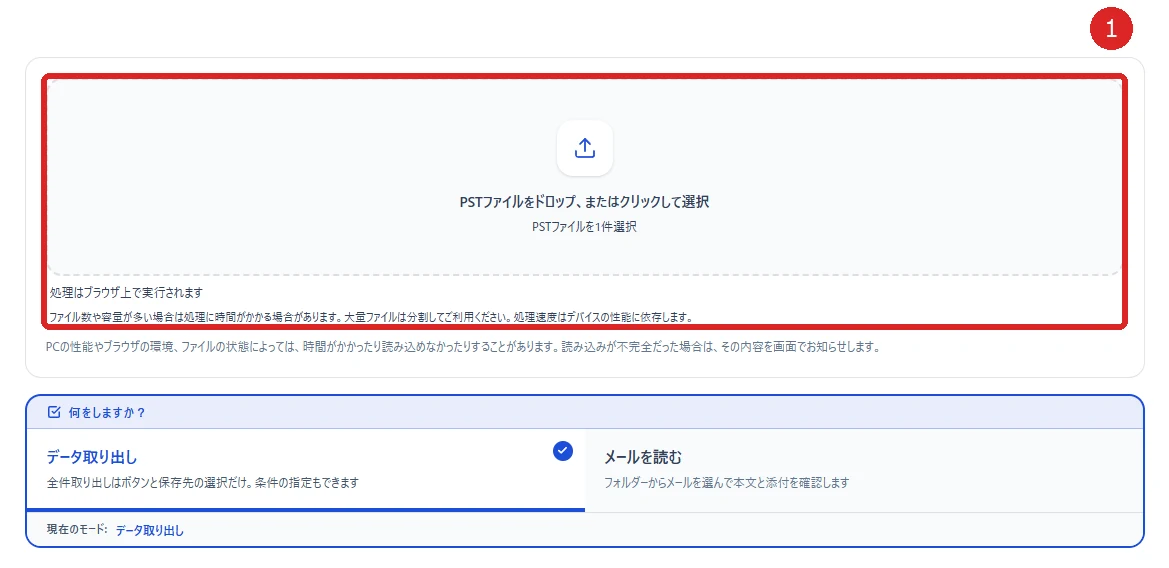The width and height of the screenshot is (1169, 568).
Task: Click the 'PSTファイルを1件選択' subtitle
Action: (x=584, y=228)
